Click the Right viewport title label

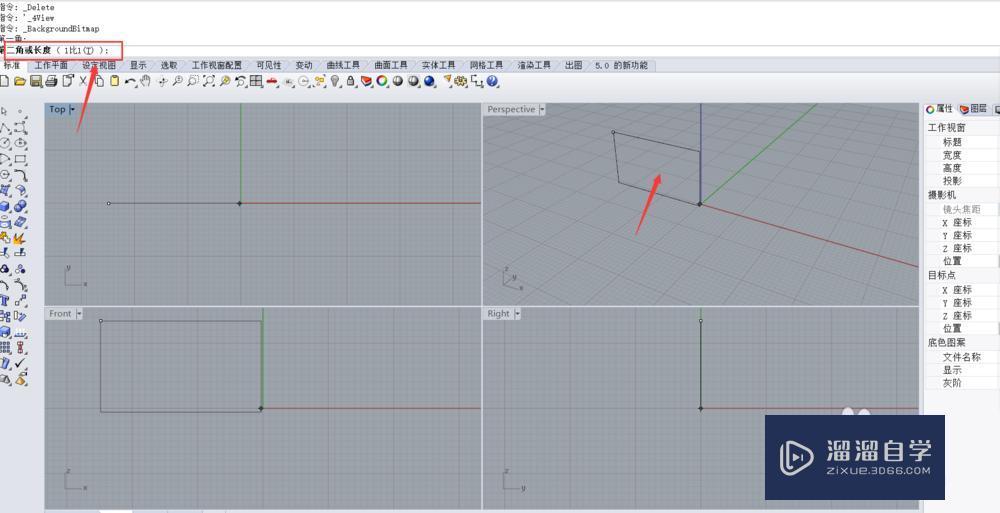499,314
